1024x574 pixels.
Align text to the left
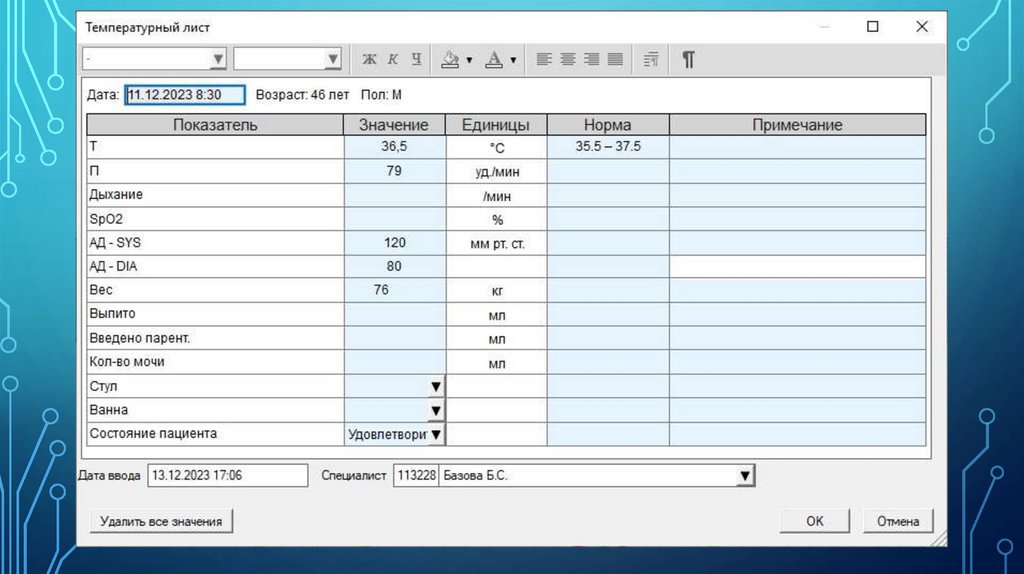544,60
